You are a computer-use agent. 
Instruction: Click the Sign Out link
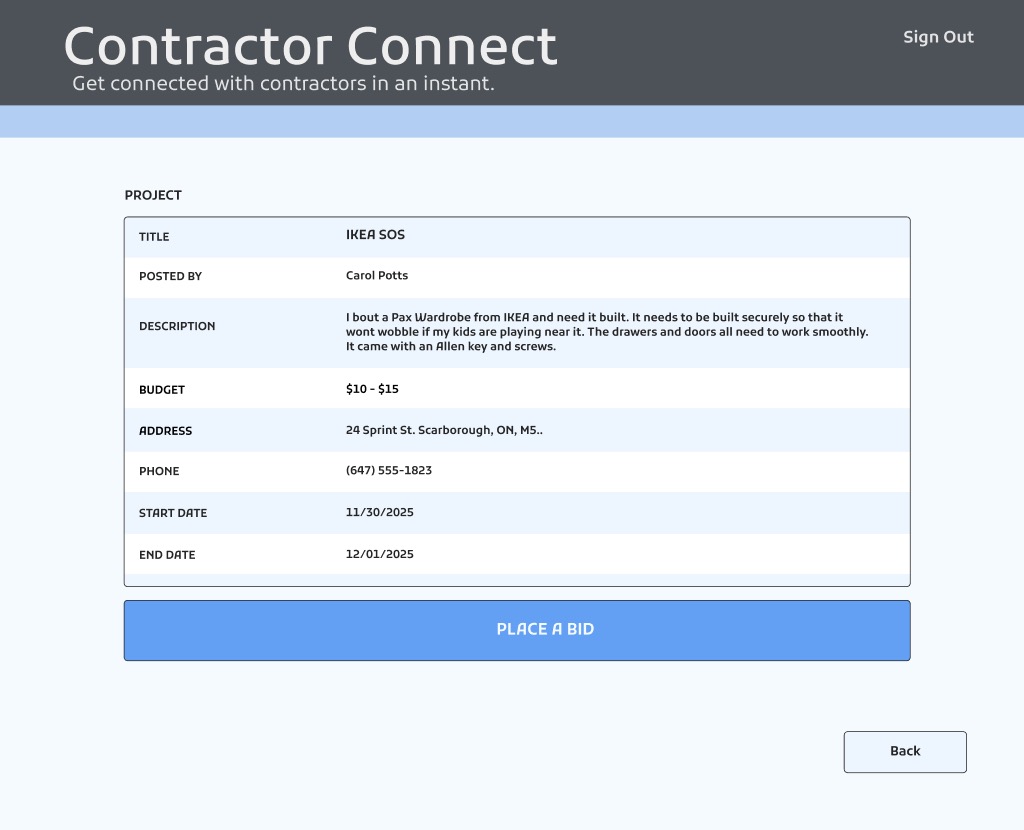938,37
